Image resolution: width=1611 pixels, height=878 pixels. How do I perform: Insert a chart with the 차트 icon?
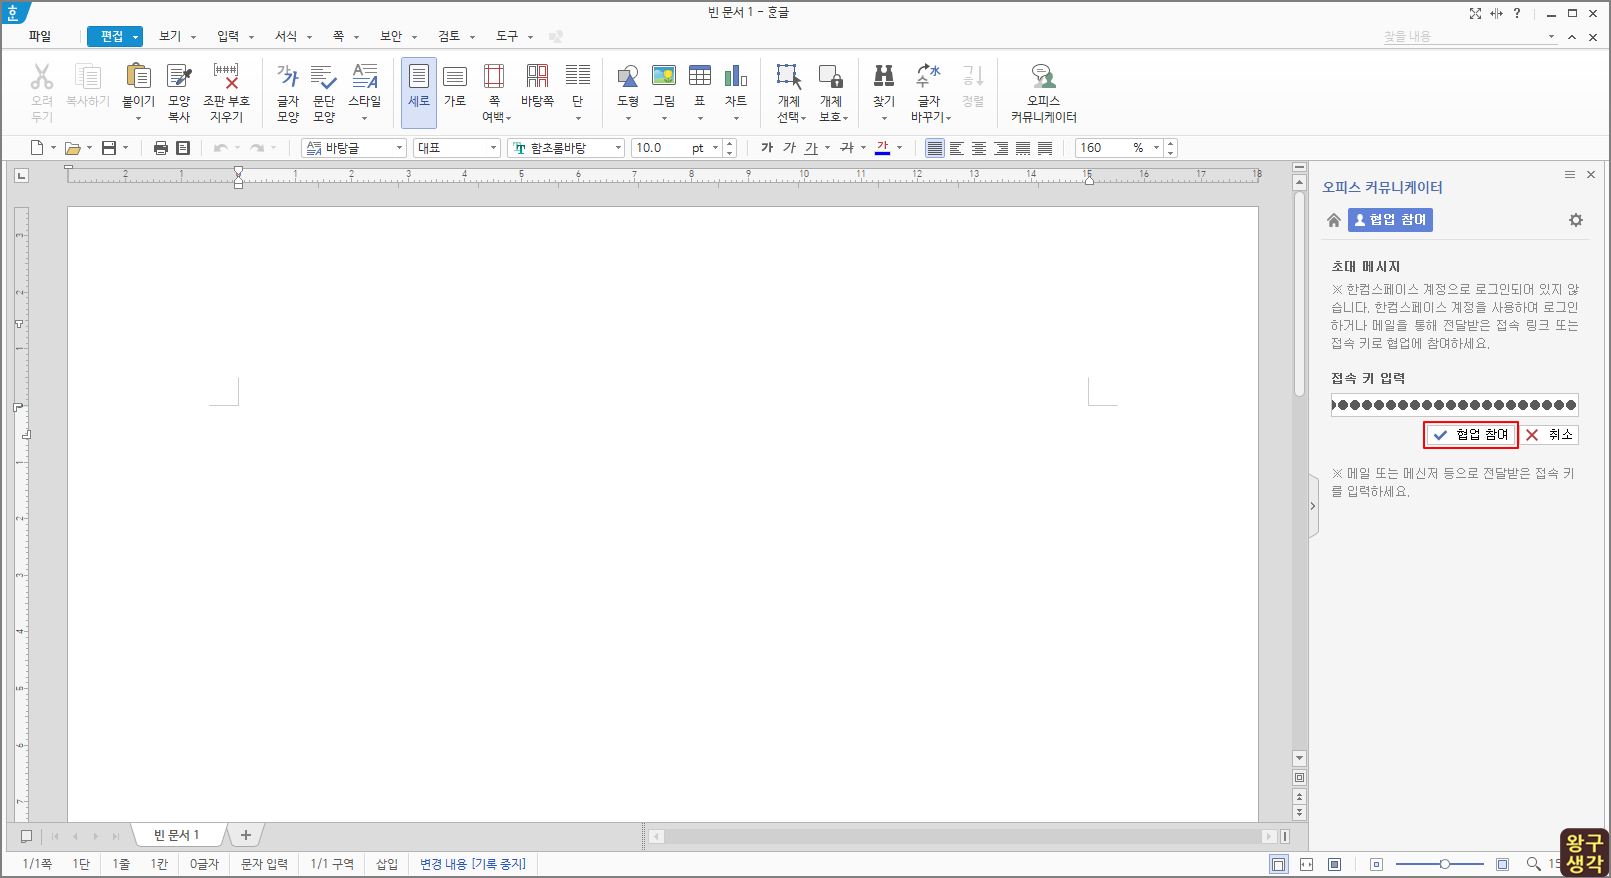pyautogui.click(x=736, y=76)
